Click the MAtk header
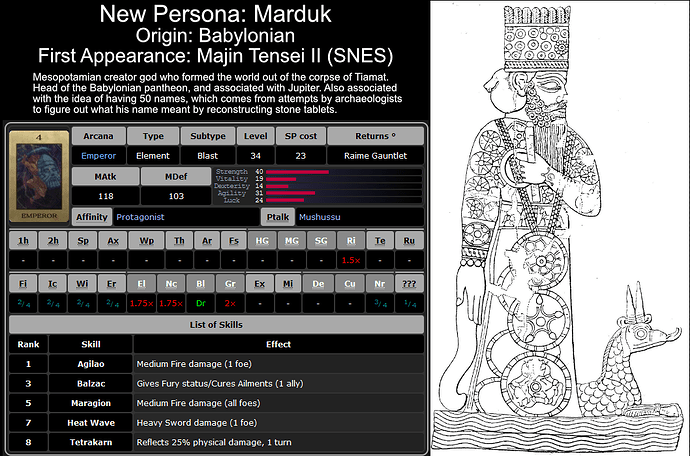This screenshot has width=690, height=456. tap(106, 177)
